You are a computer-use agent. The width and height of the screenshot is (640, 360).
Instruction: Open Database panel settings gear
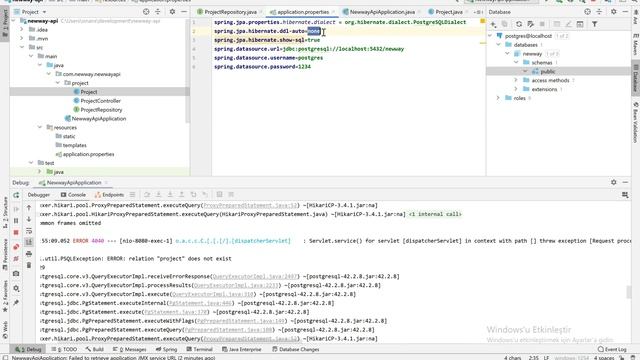613,12
